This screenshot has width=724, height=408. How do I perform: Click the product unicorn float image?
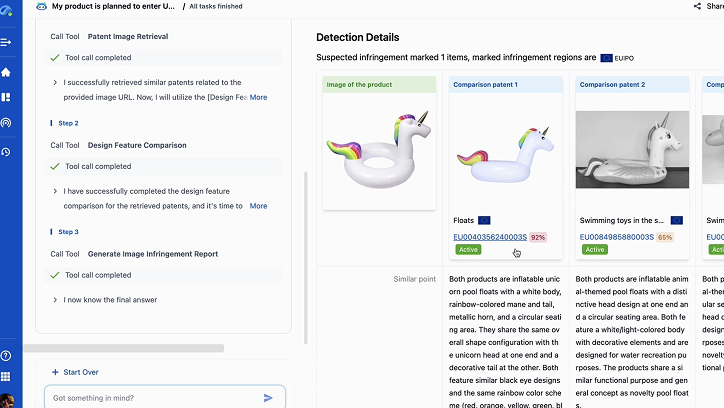point(379,150)
